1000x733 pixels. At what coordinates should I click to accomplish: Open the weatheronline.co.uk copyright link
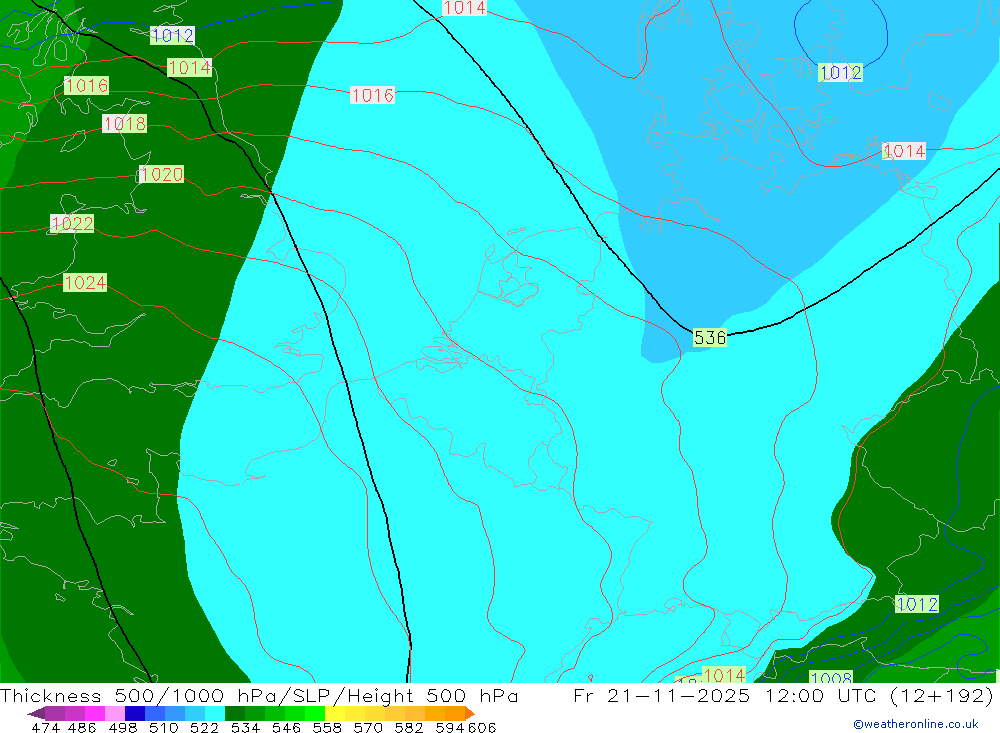(916, 724)
